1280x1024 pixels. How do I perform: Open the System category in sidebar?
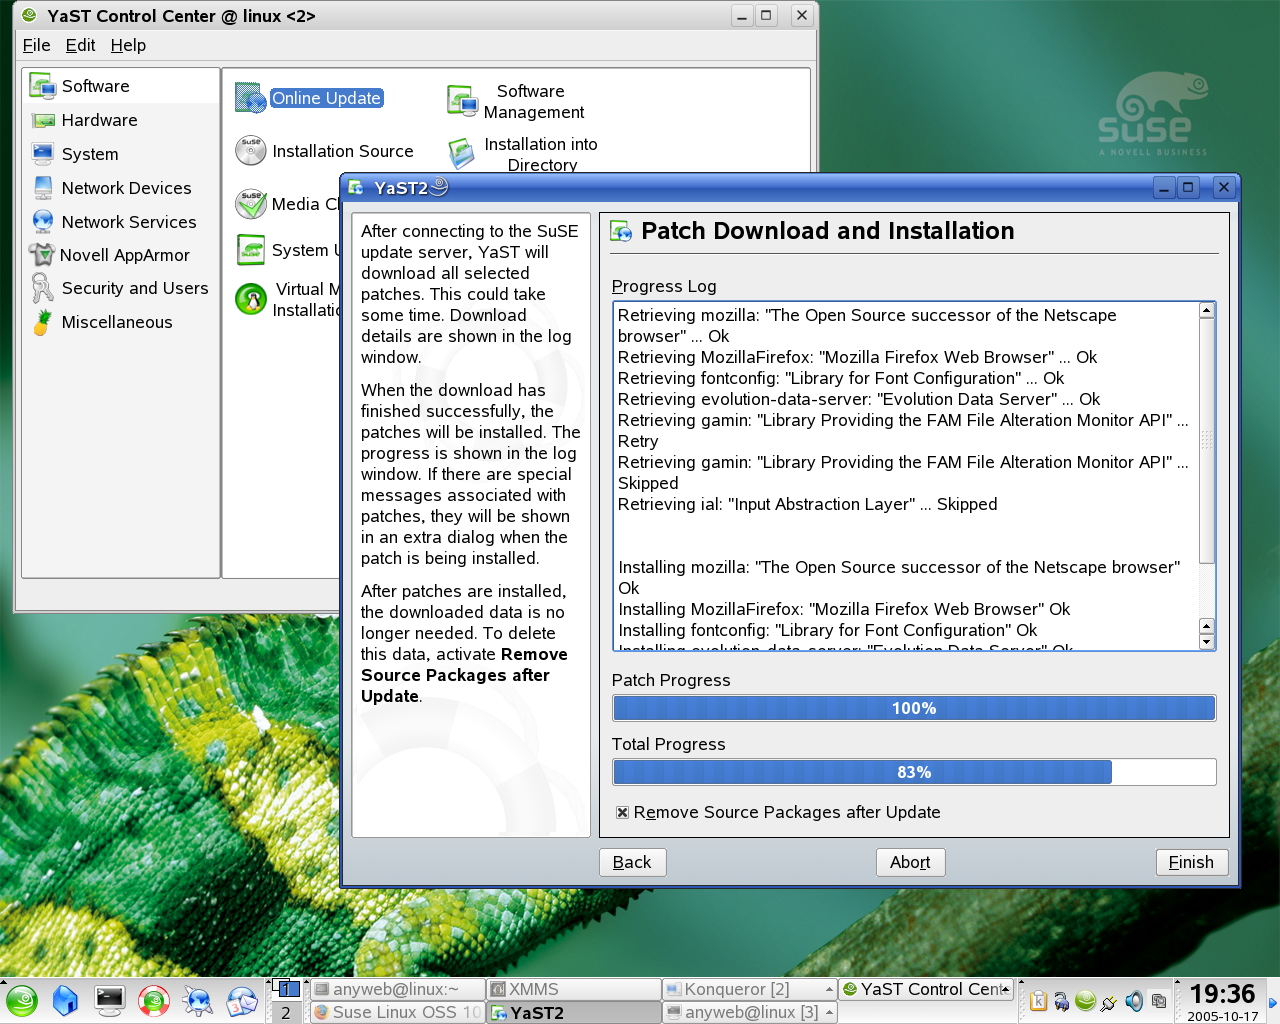(x=120, y=154)
